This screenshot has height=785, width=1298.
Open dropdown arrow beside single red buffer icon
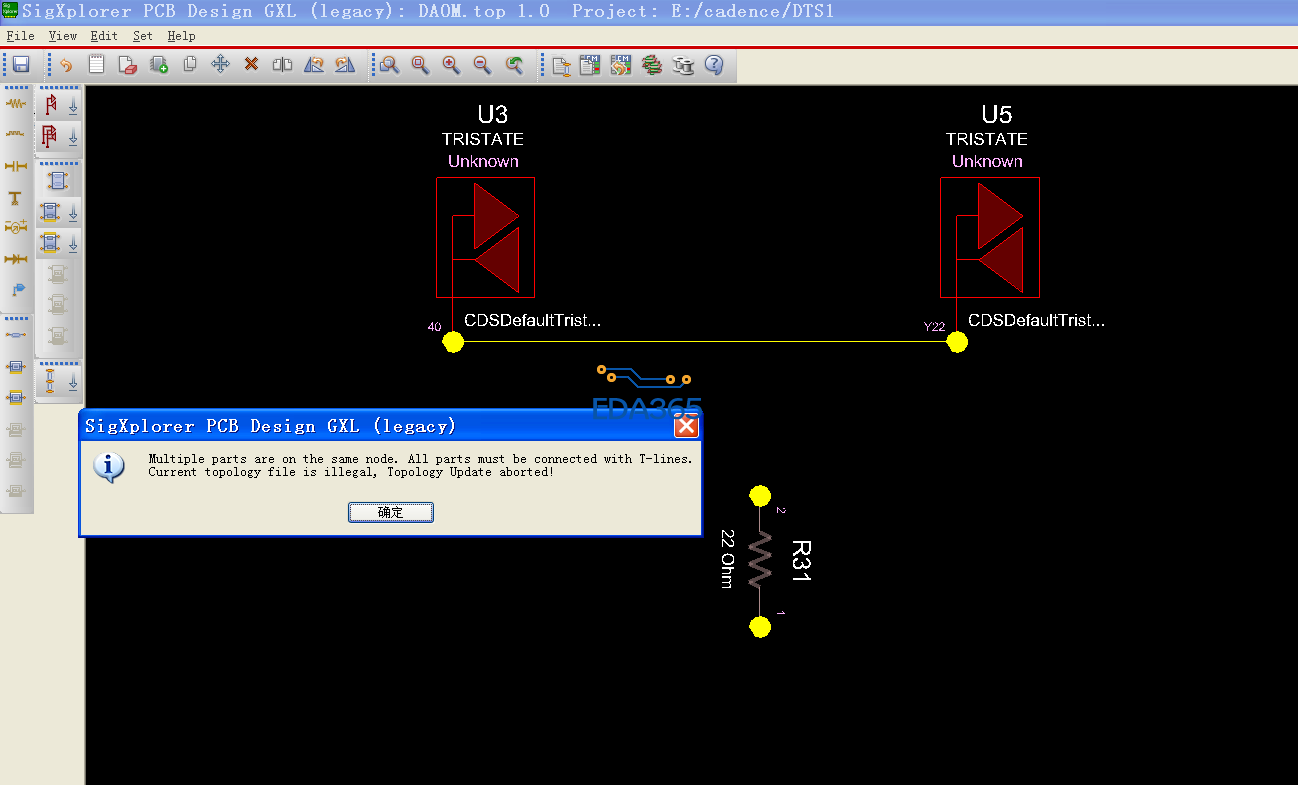[73, 105]
